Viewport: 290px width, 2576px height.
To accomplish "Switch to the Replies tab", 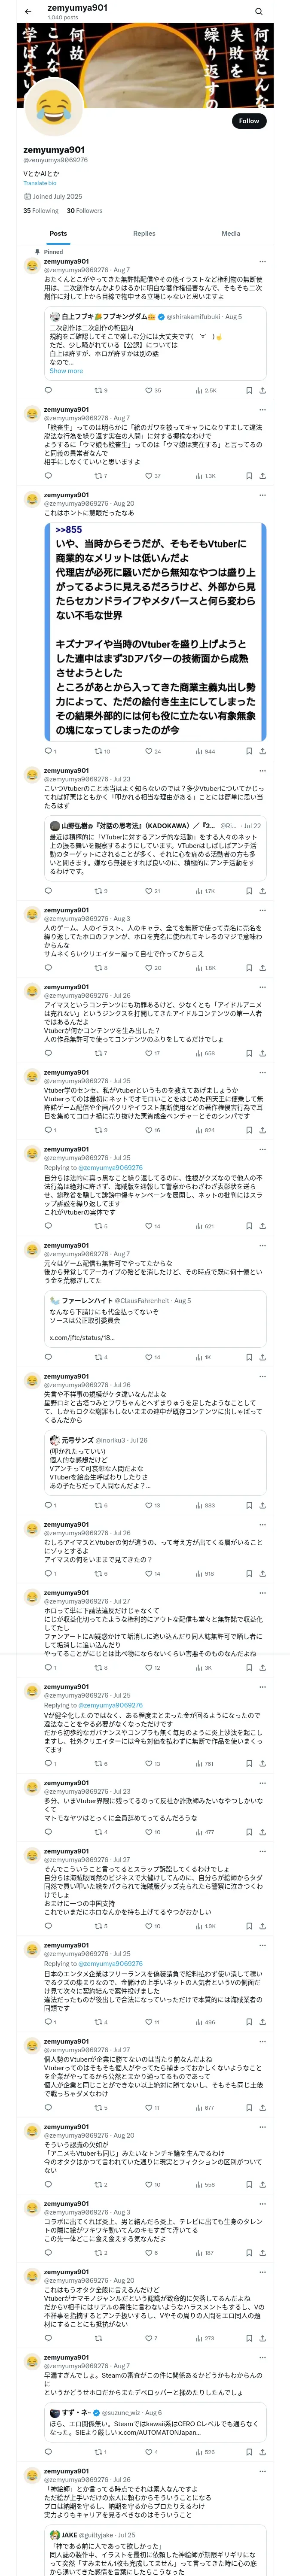I will click(x=144, y=233).
